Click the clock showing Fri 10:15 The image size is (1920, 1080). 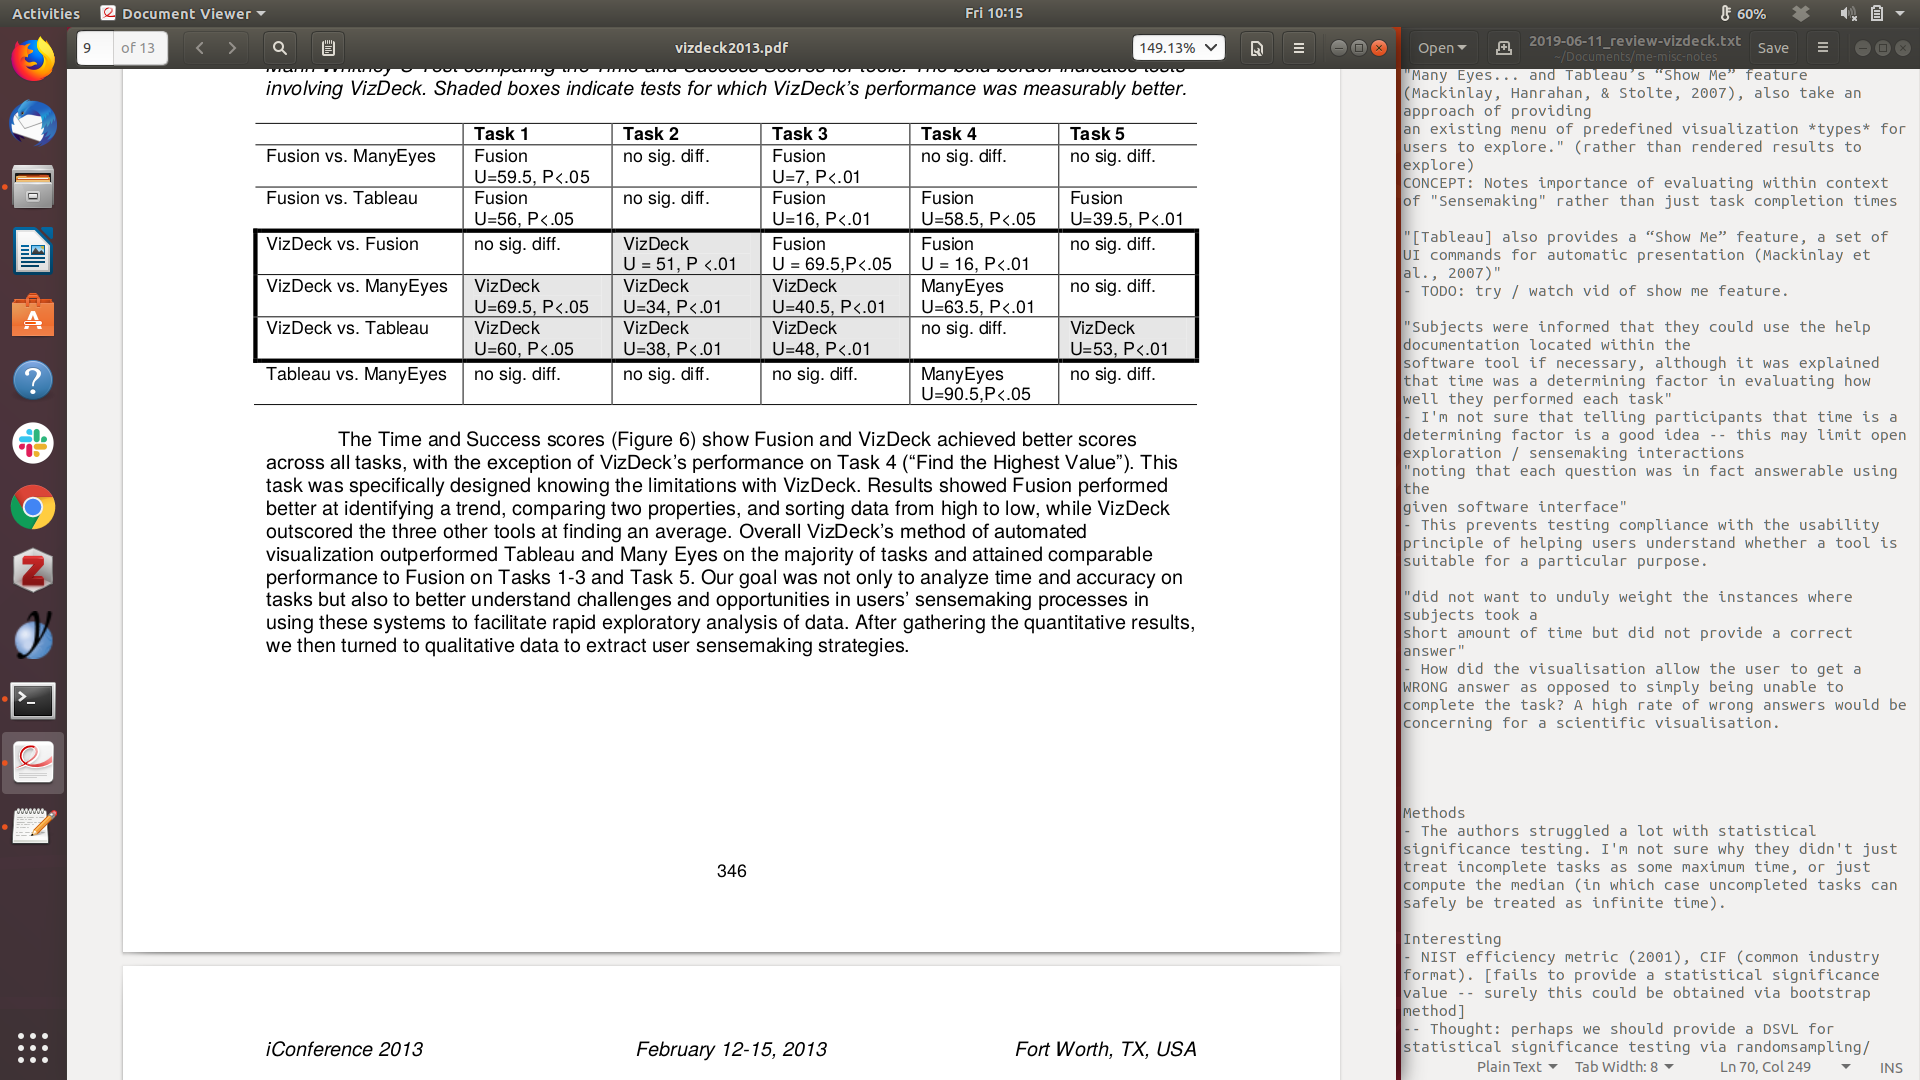click(x=993, y=13)
